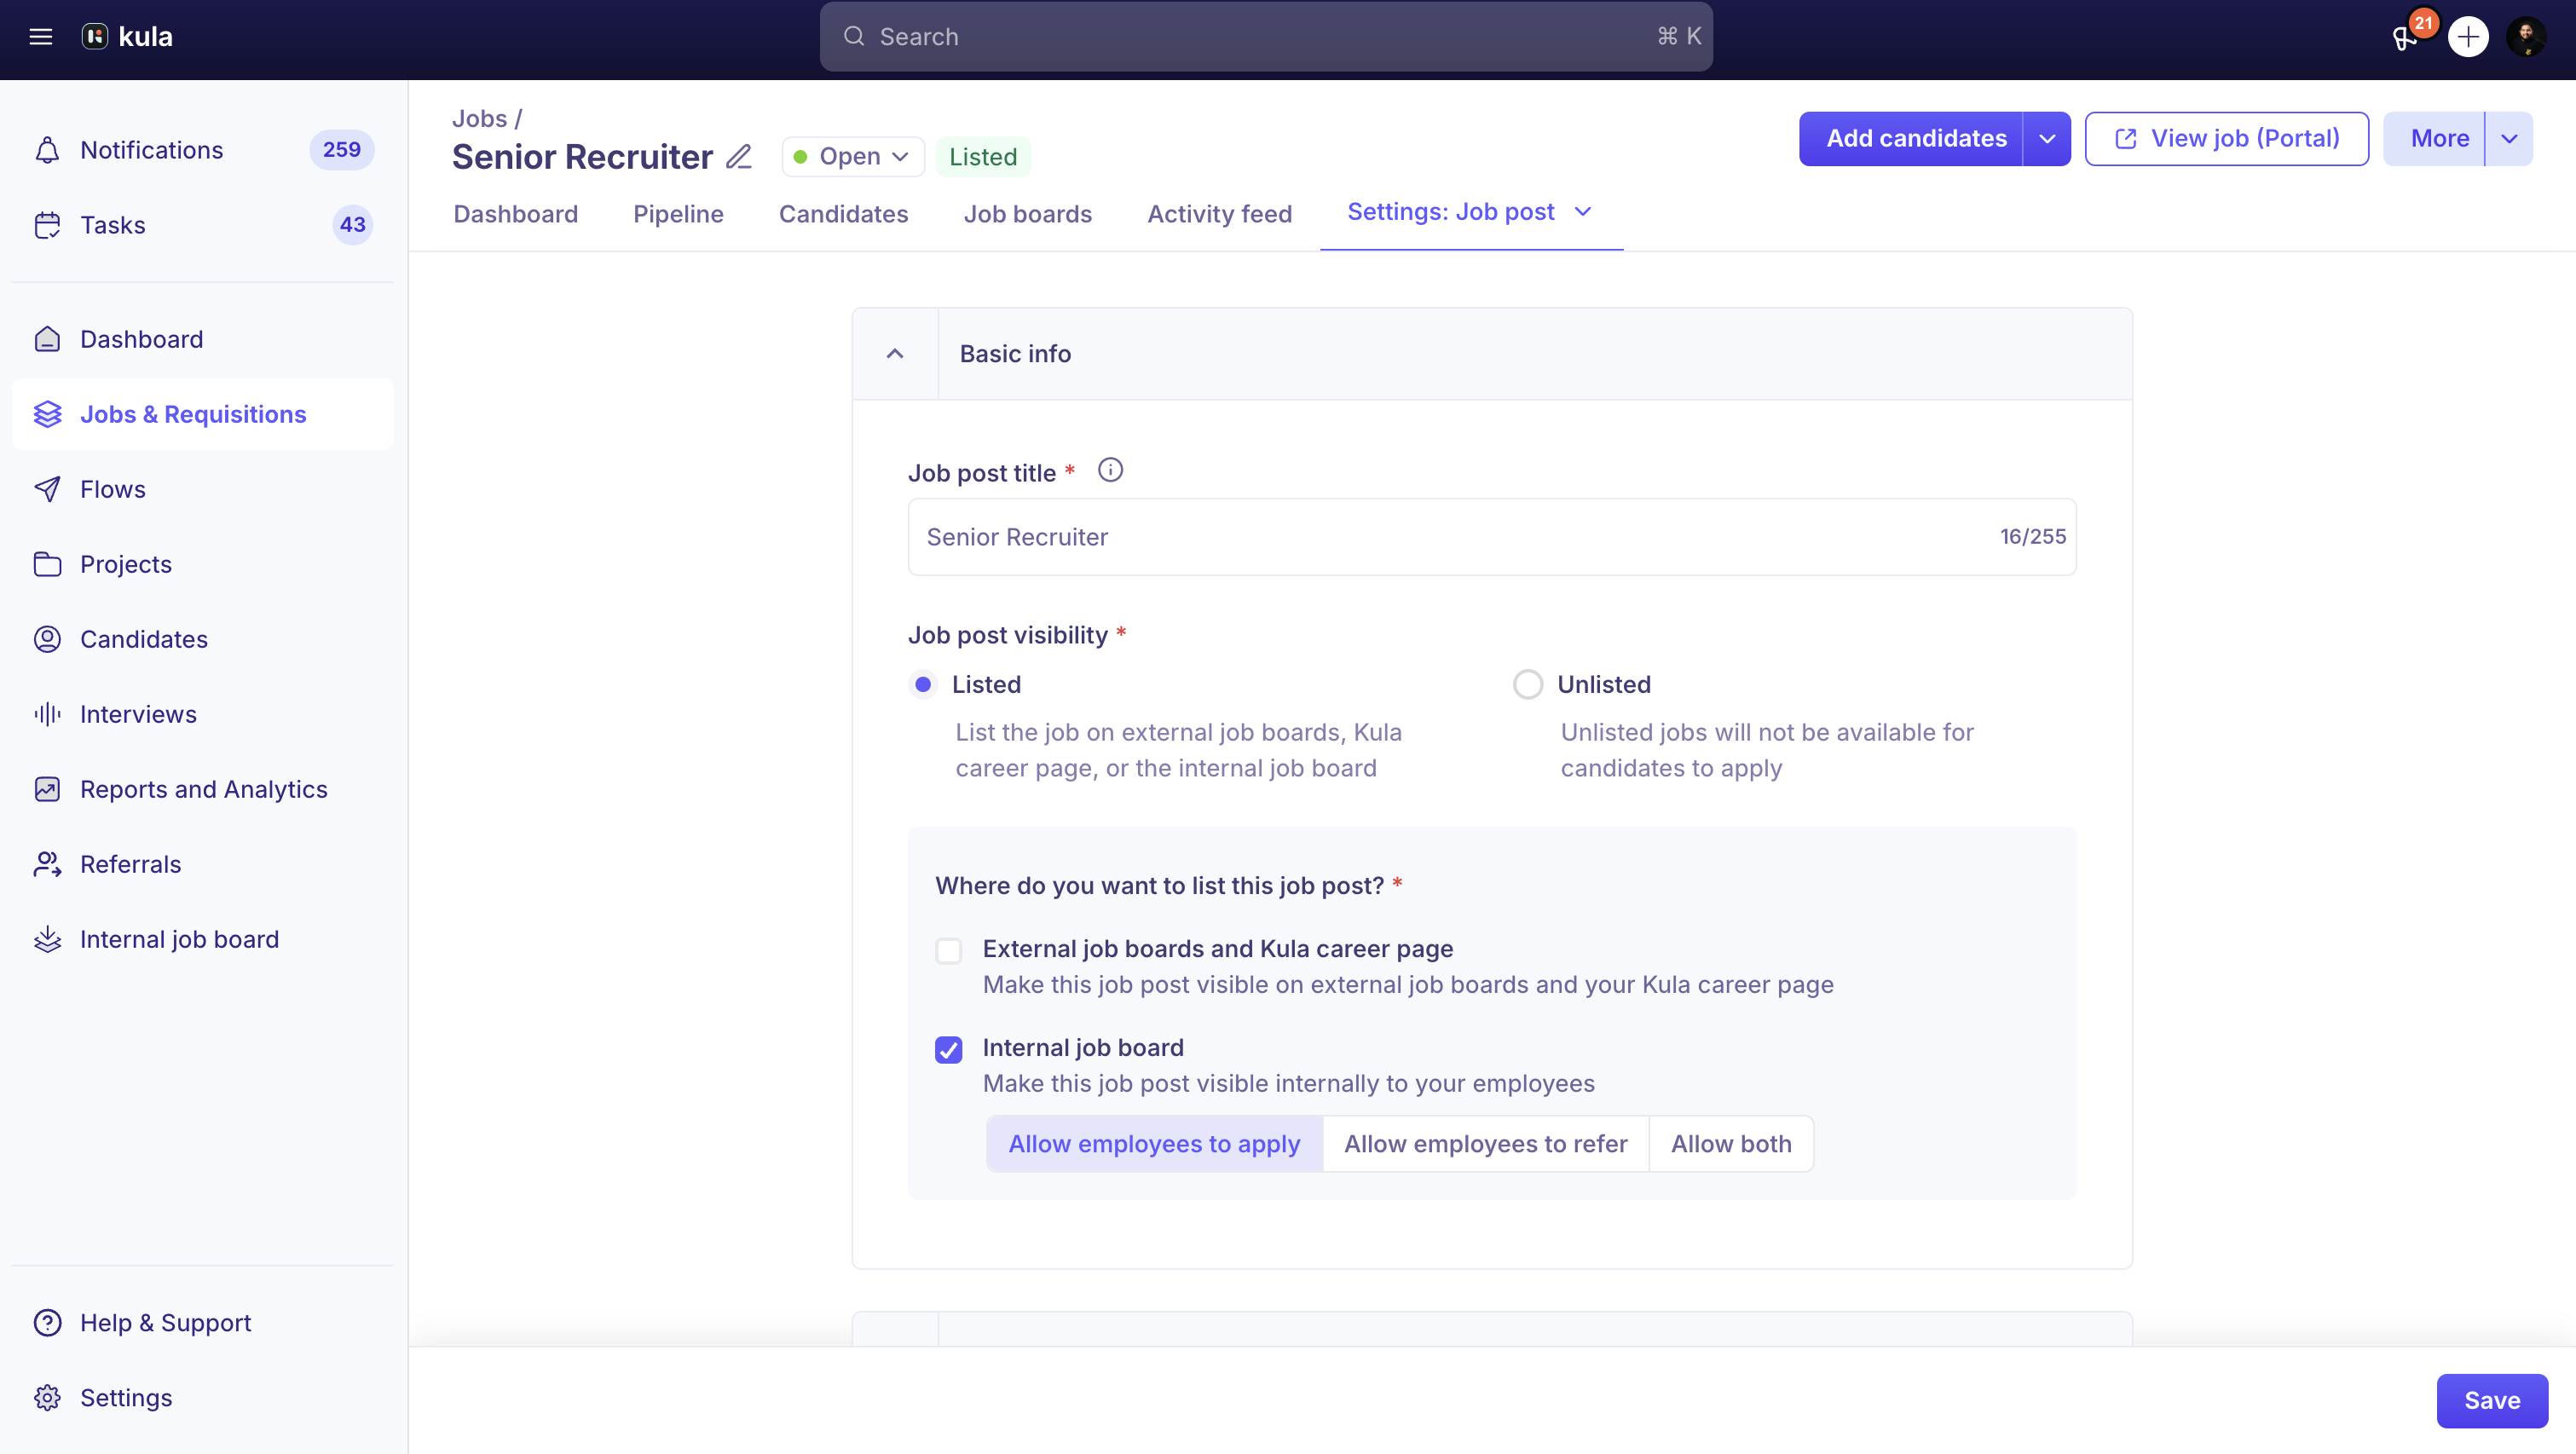This screenshot has width=2576, height=1454.
Task: Click the Save button
Action: click(2491, 1400)
